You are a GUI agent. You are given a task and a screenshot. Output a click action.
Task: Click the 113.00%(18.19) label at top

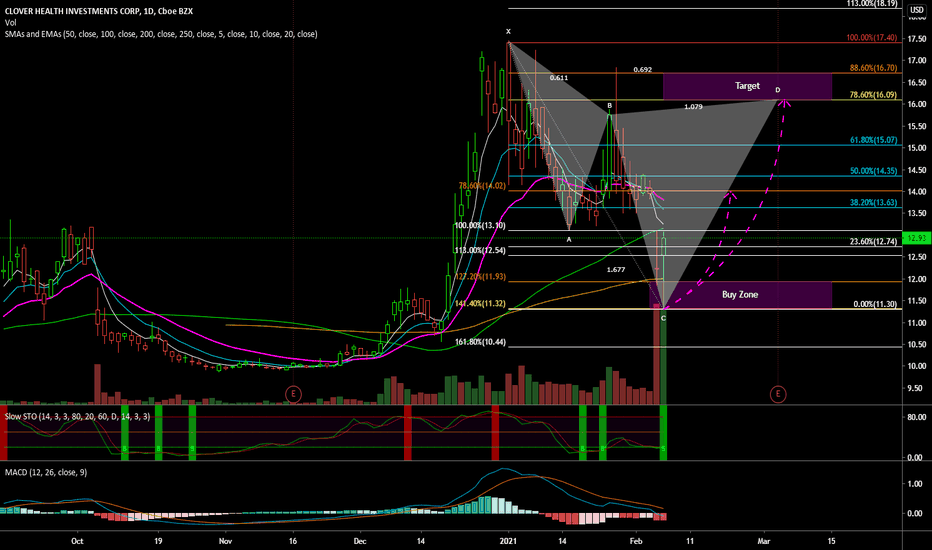tap(872, 4)
